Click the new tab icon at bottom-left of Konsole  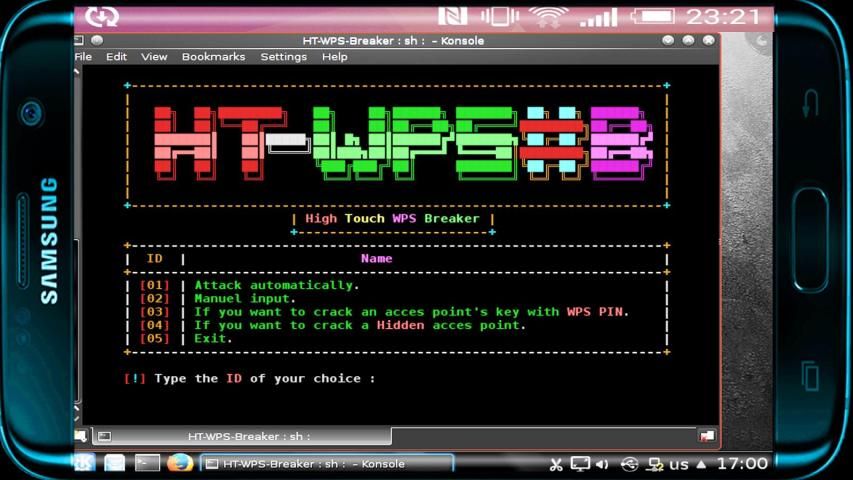(82, 436)
